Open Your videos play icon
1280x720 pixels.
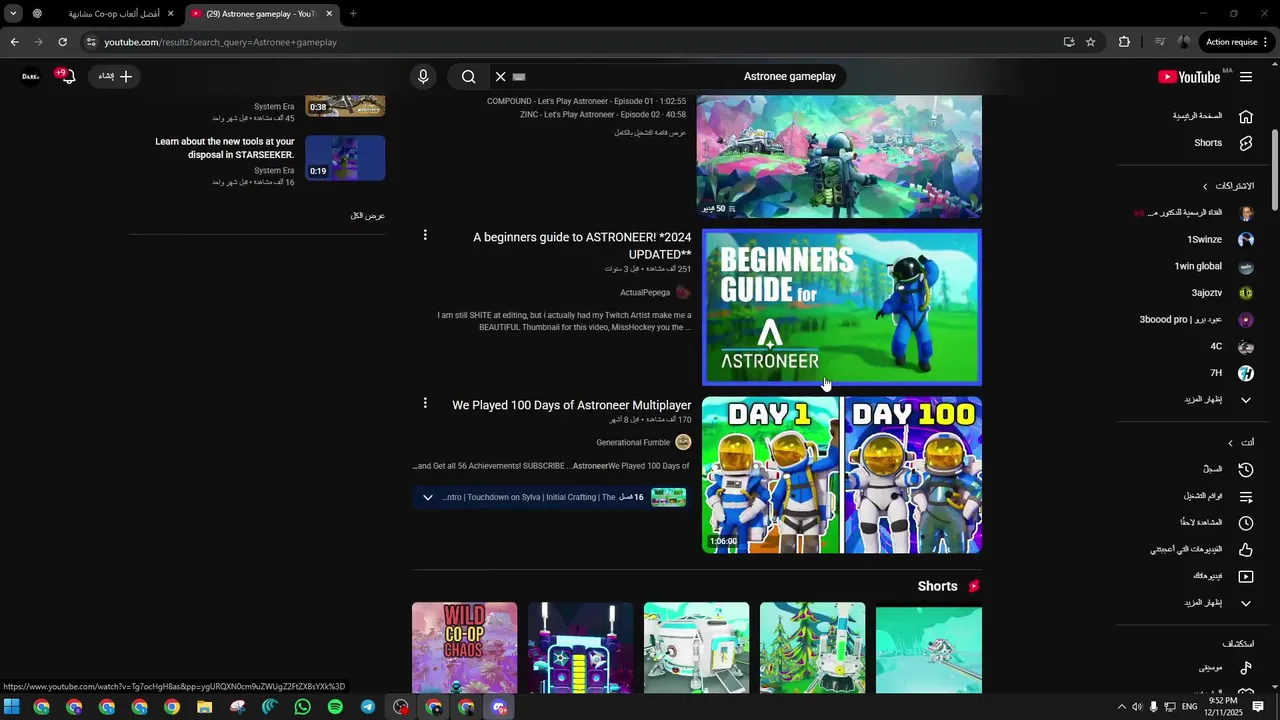click(x=1246, y=576)
